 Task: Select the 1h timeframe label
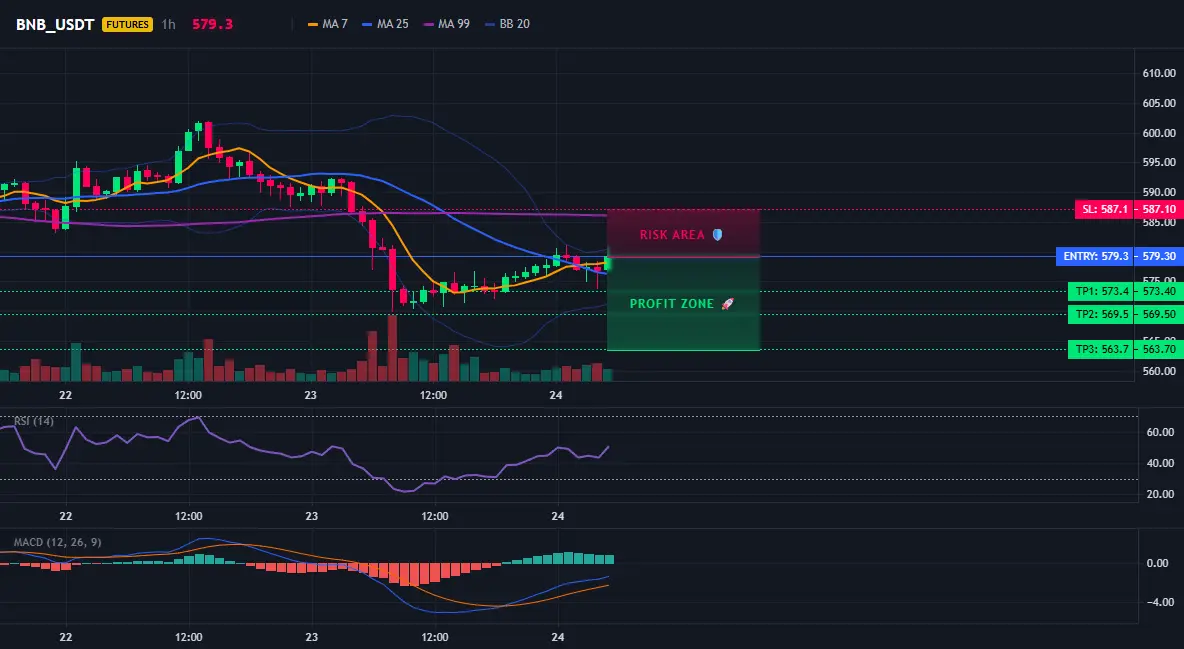click(168, 24)
